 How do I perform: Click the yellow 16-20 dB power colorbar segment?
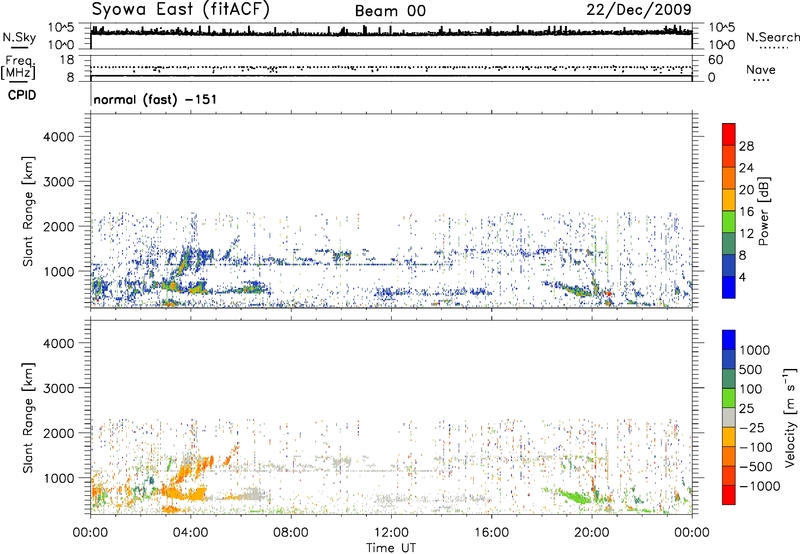pyautogui.click(x=729, y=199)
